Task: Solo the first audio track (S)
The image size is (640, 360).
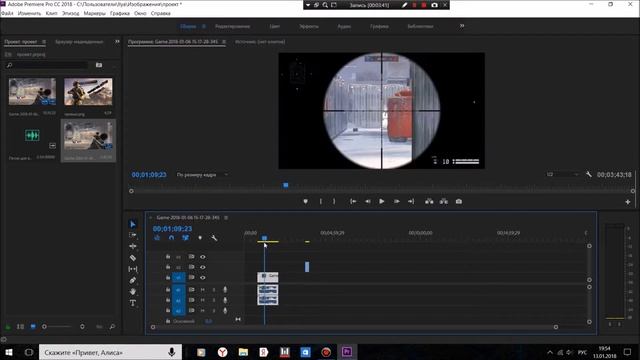Action: (x=213, y=289)
